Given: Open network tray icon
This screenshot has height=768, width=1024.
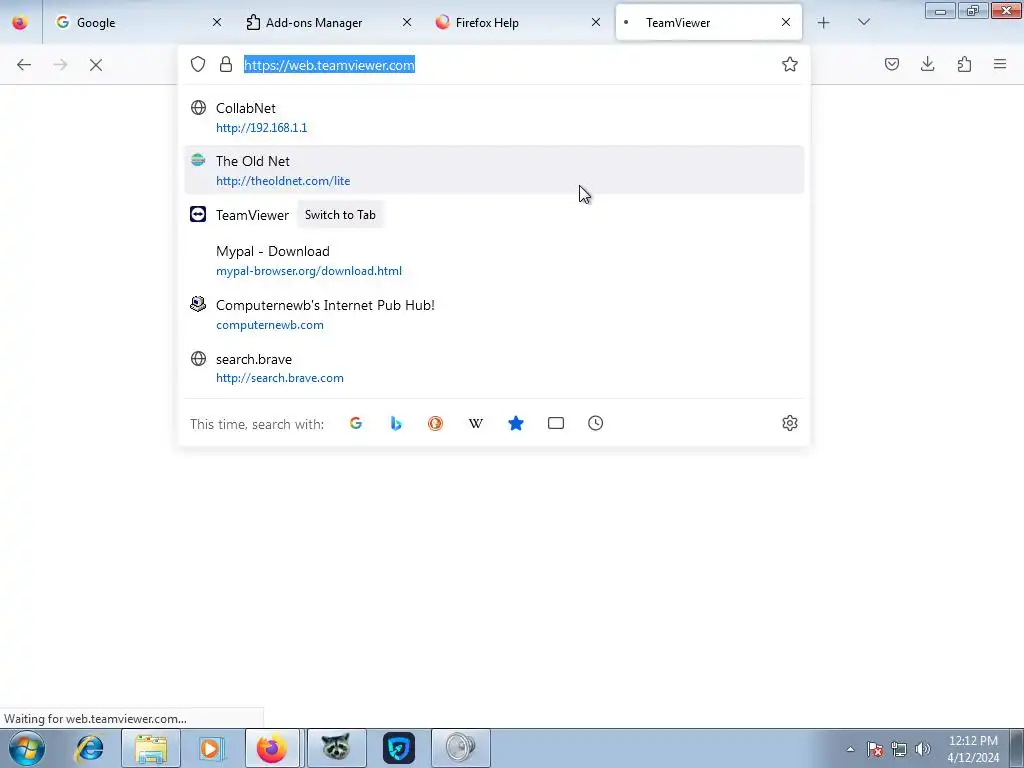Looking at the screenshot, I should pos(899,749).
